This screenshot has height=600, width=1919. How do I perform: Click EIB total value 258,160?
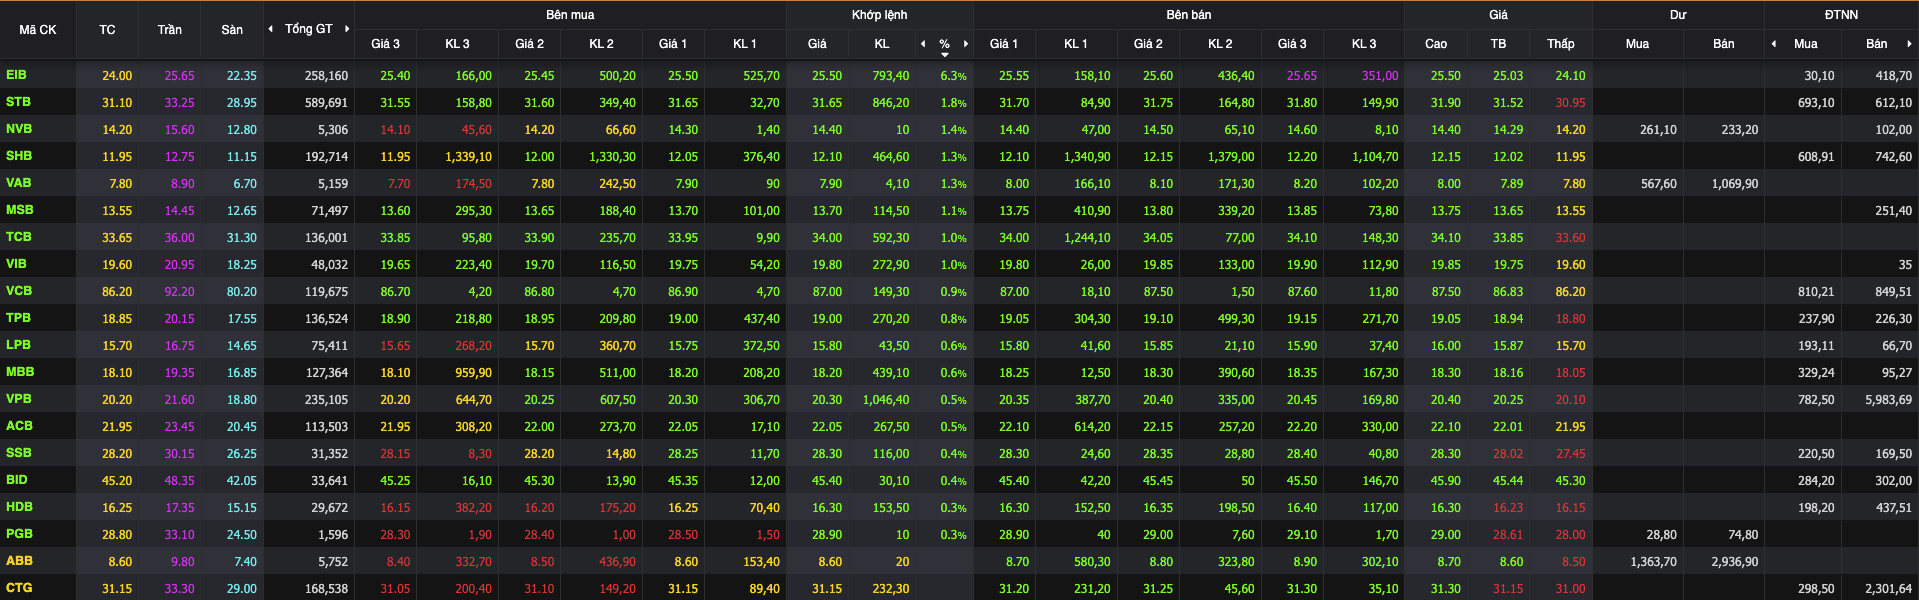326,76
